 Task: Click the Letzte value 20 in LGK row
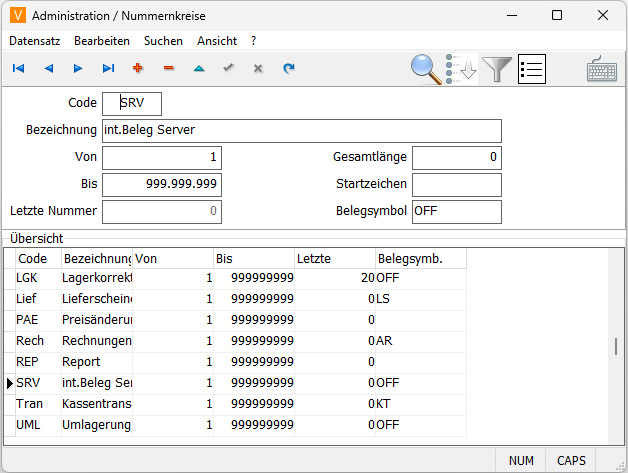point(335,278)
